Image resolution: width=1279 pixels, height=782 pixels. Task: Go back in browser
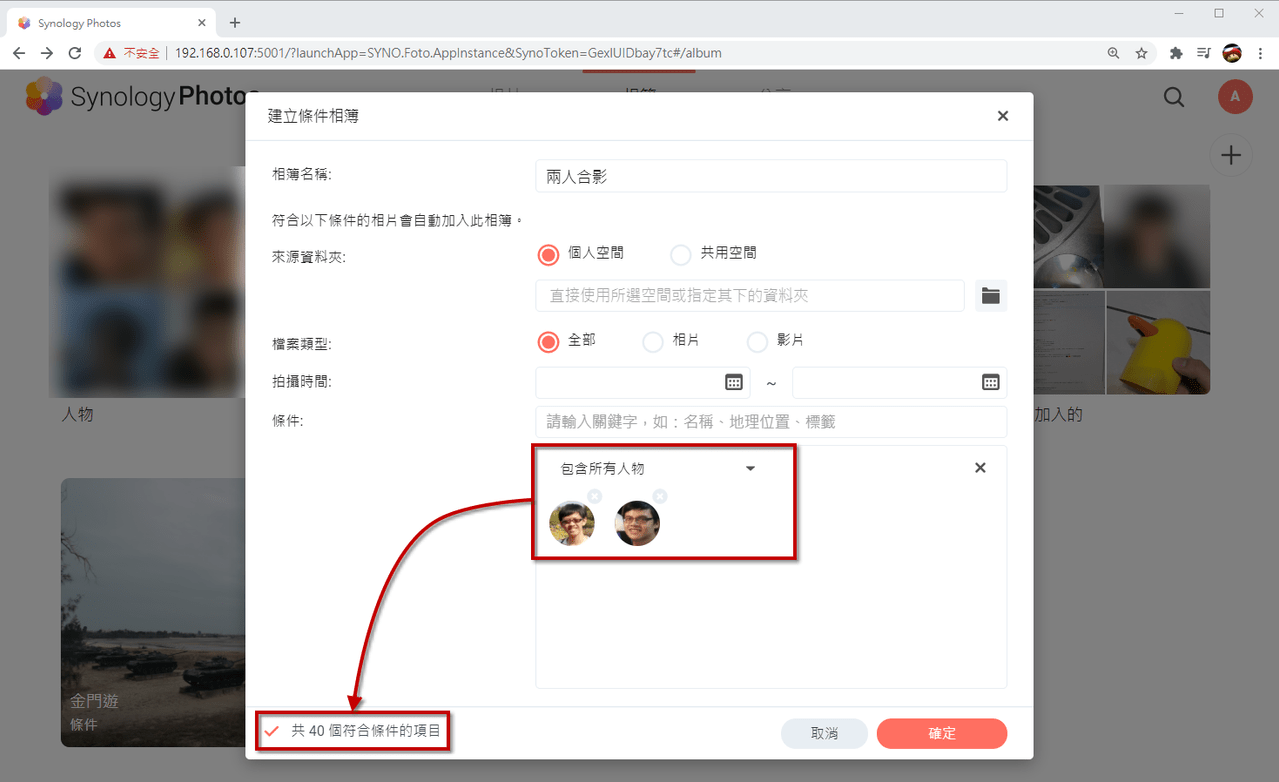tap(19, 53)
